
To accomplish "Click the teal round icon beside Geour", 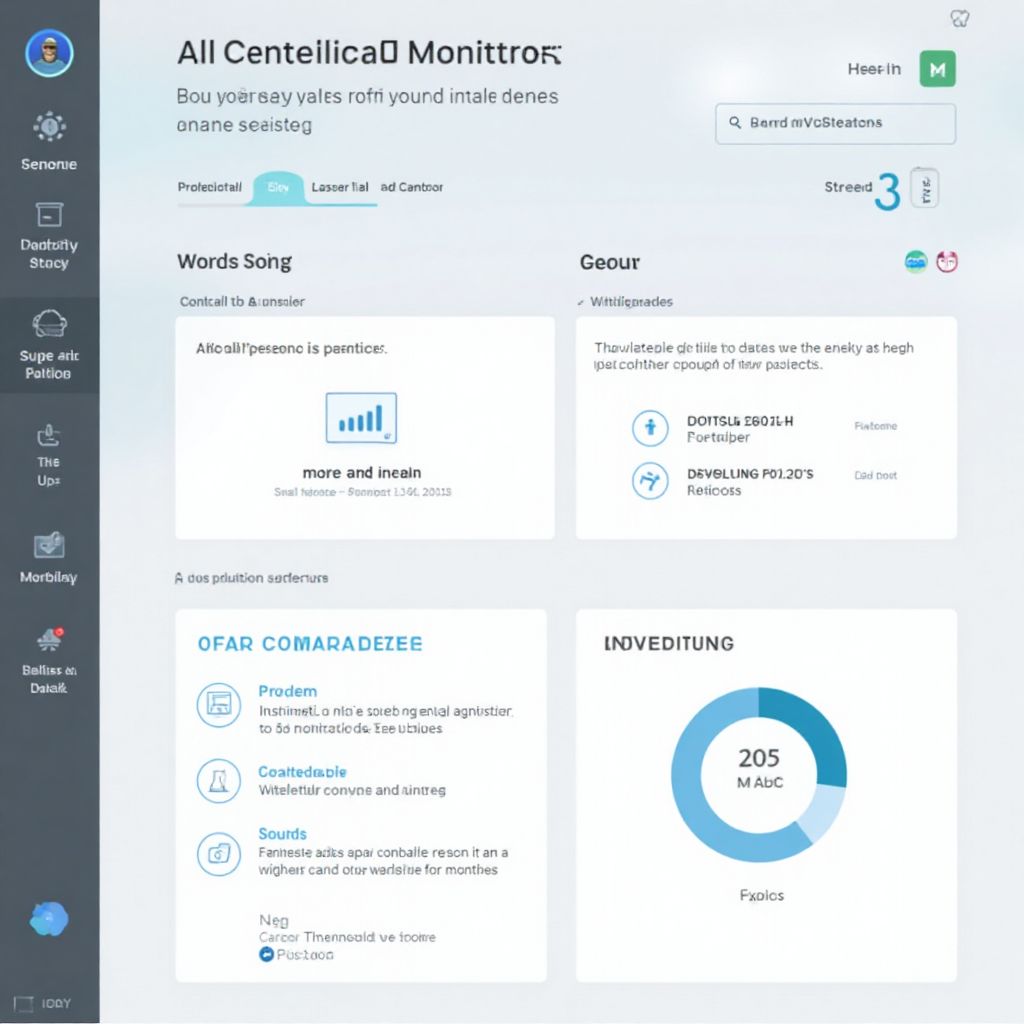I will (x=916, y=262).
